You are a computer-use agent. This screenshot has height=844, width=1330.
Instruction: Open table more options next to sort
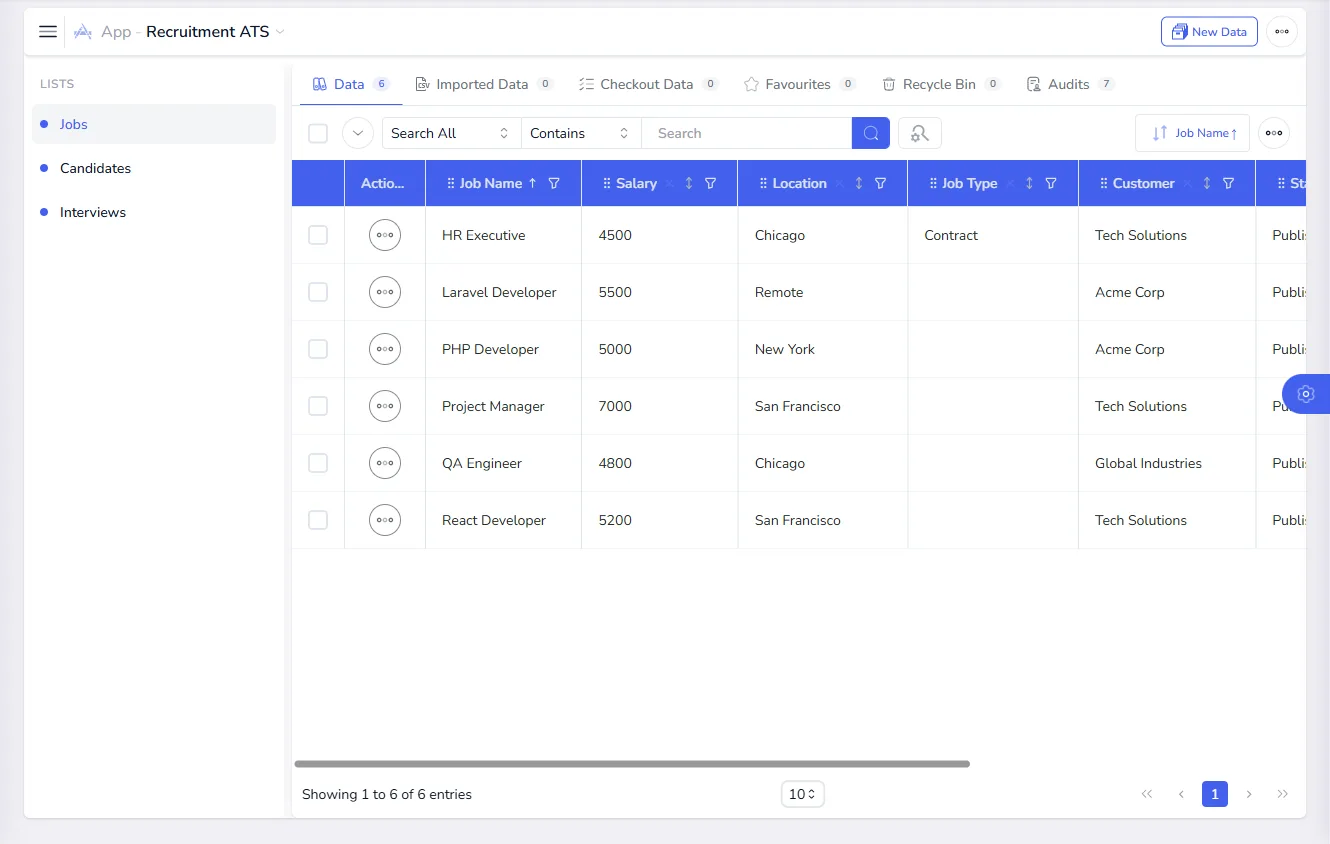1274,133
